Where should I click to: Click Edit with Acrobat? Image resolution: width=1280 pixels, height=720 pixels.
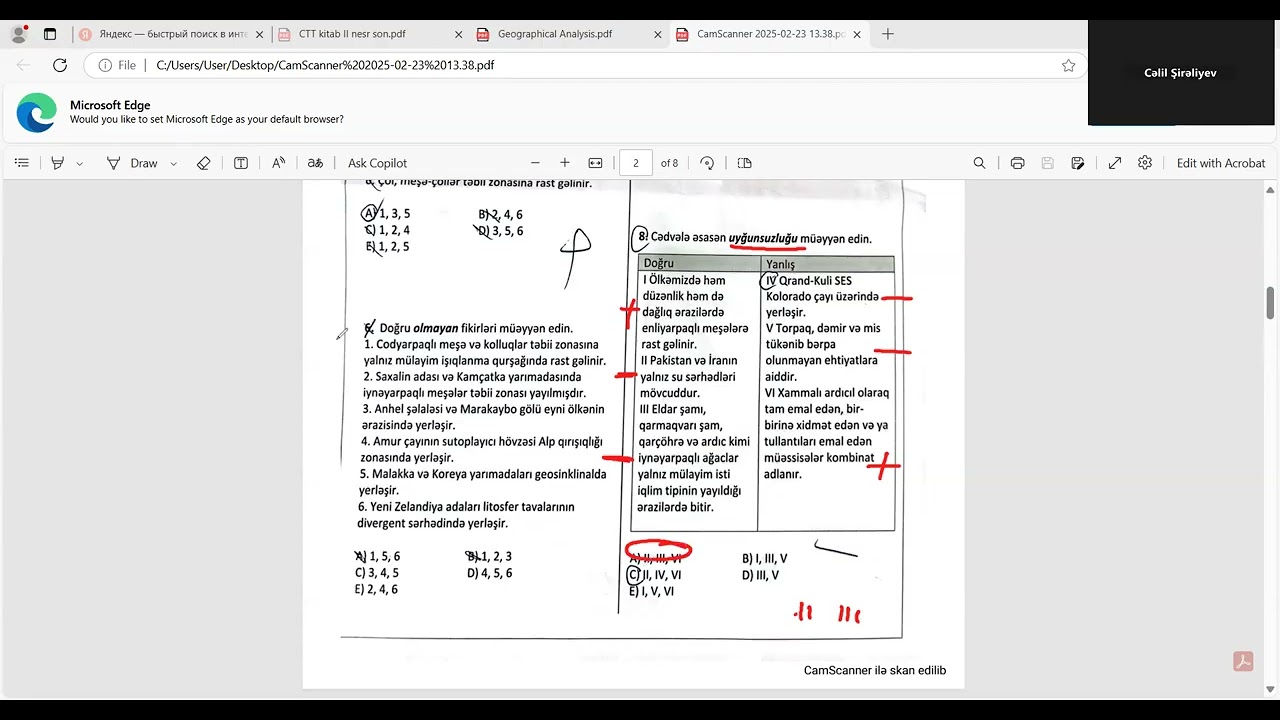1221,163
